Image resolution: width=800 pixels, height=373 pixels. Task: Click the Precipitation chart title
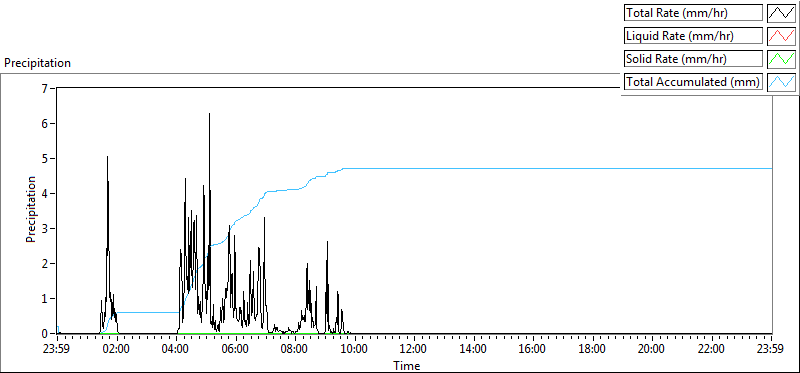(37, 63)
